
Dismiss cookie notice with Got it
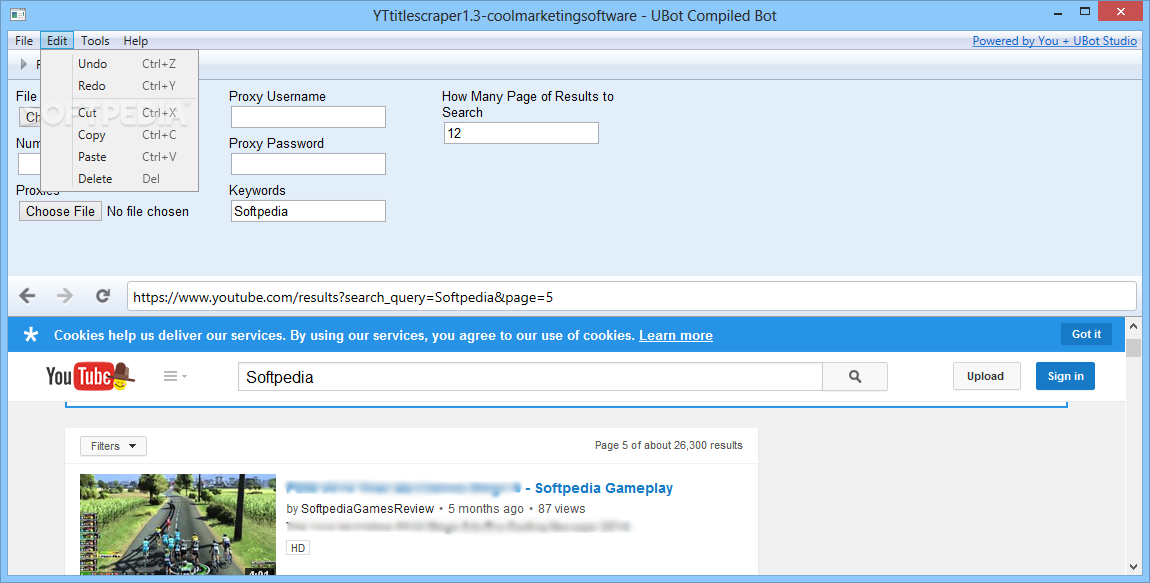pos(1086,334)
